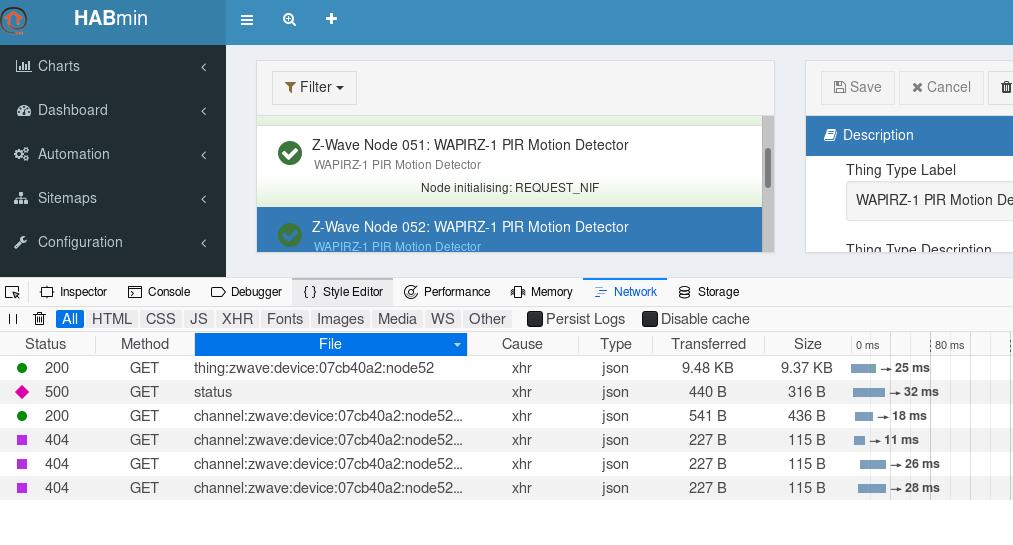Click the 32 ms timeline bar

click(x=868, y=393)
